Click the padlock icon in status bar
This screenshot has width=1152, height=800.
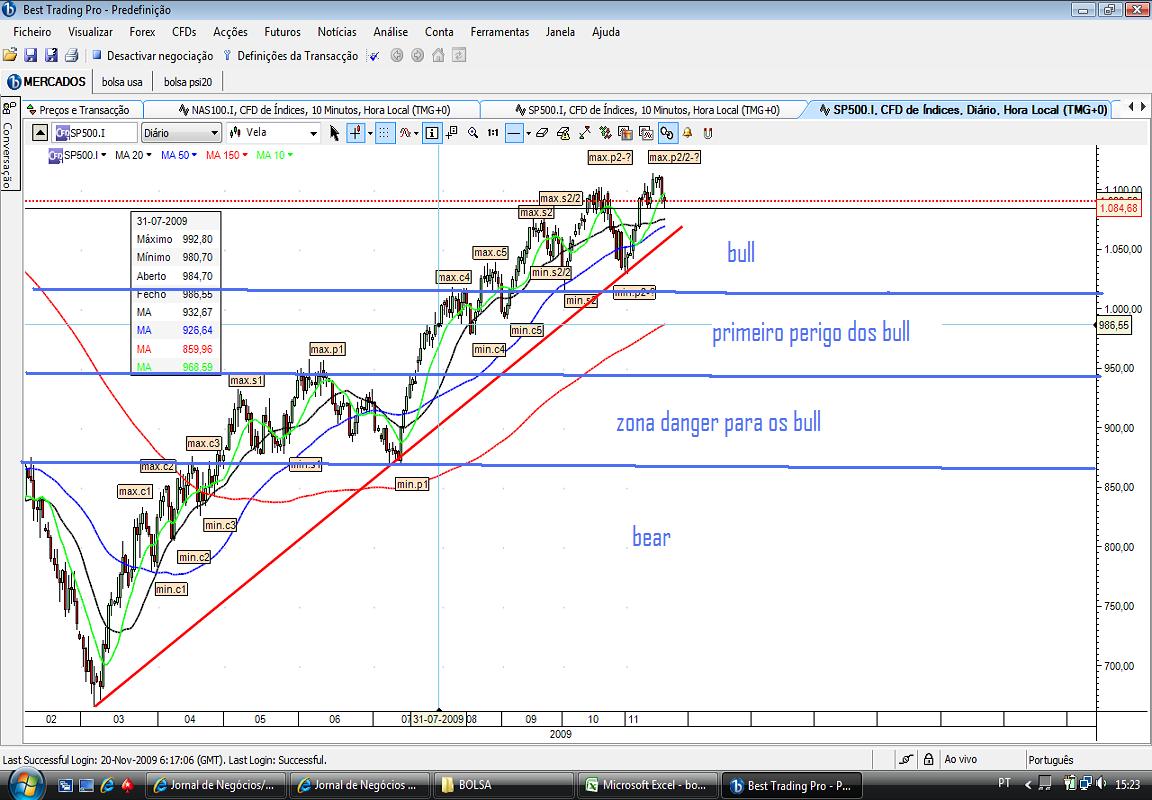929,760
